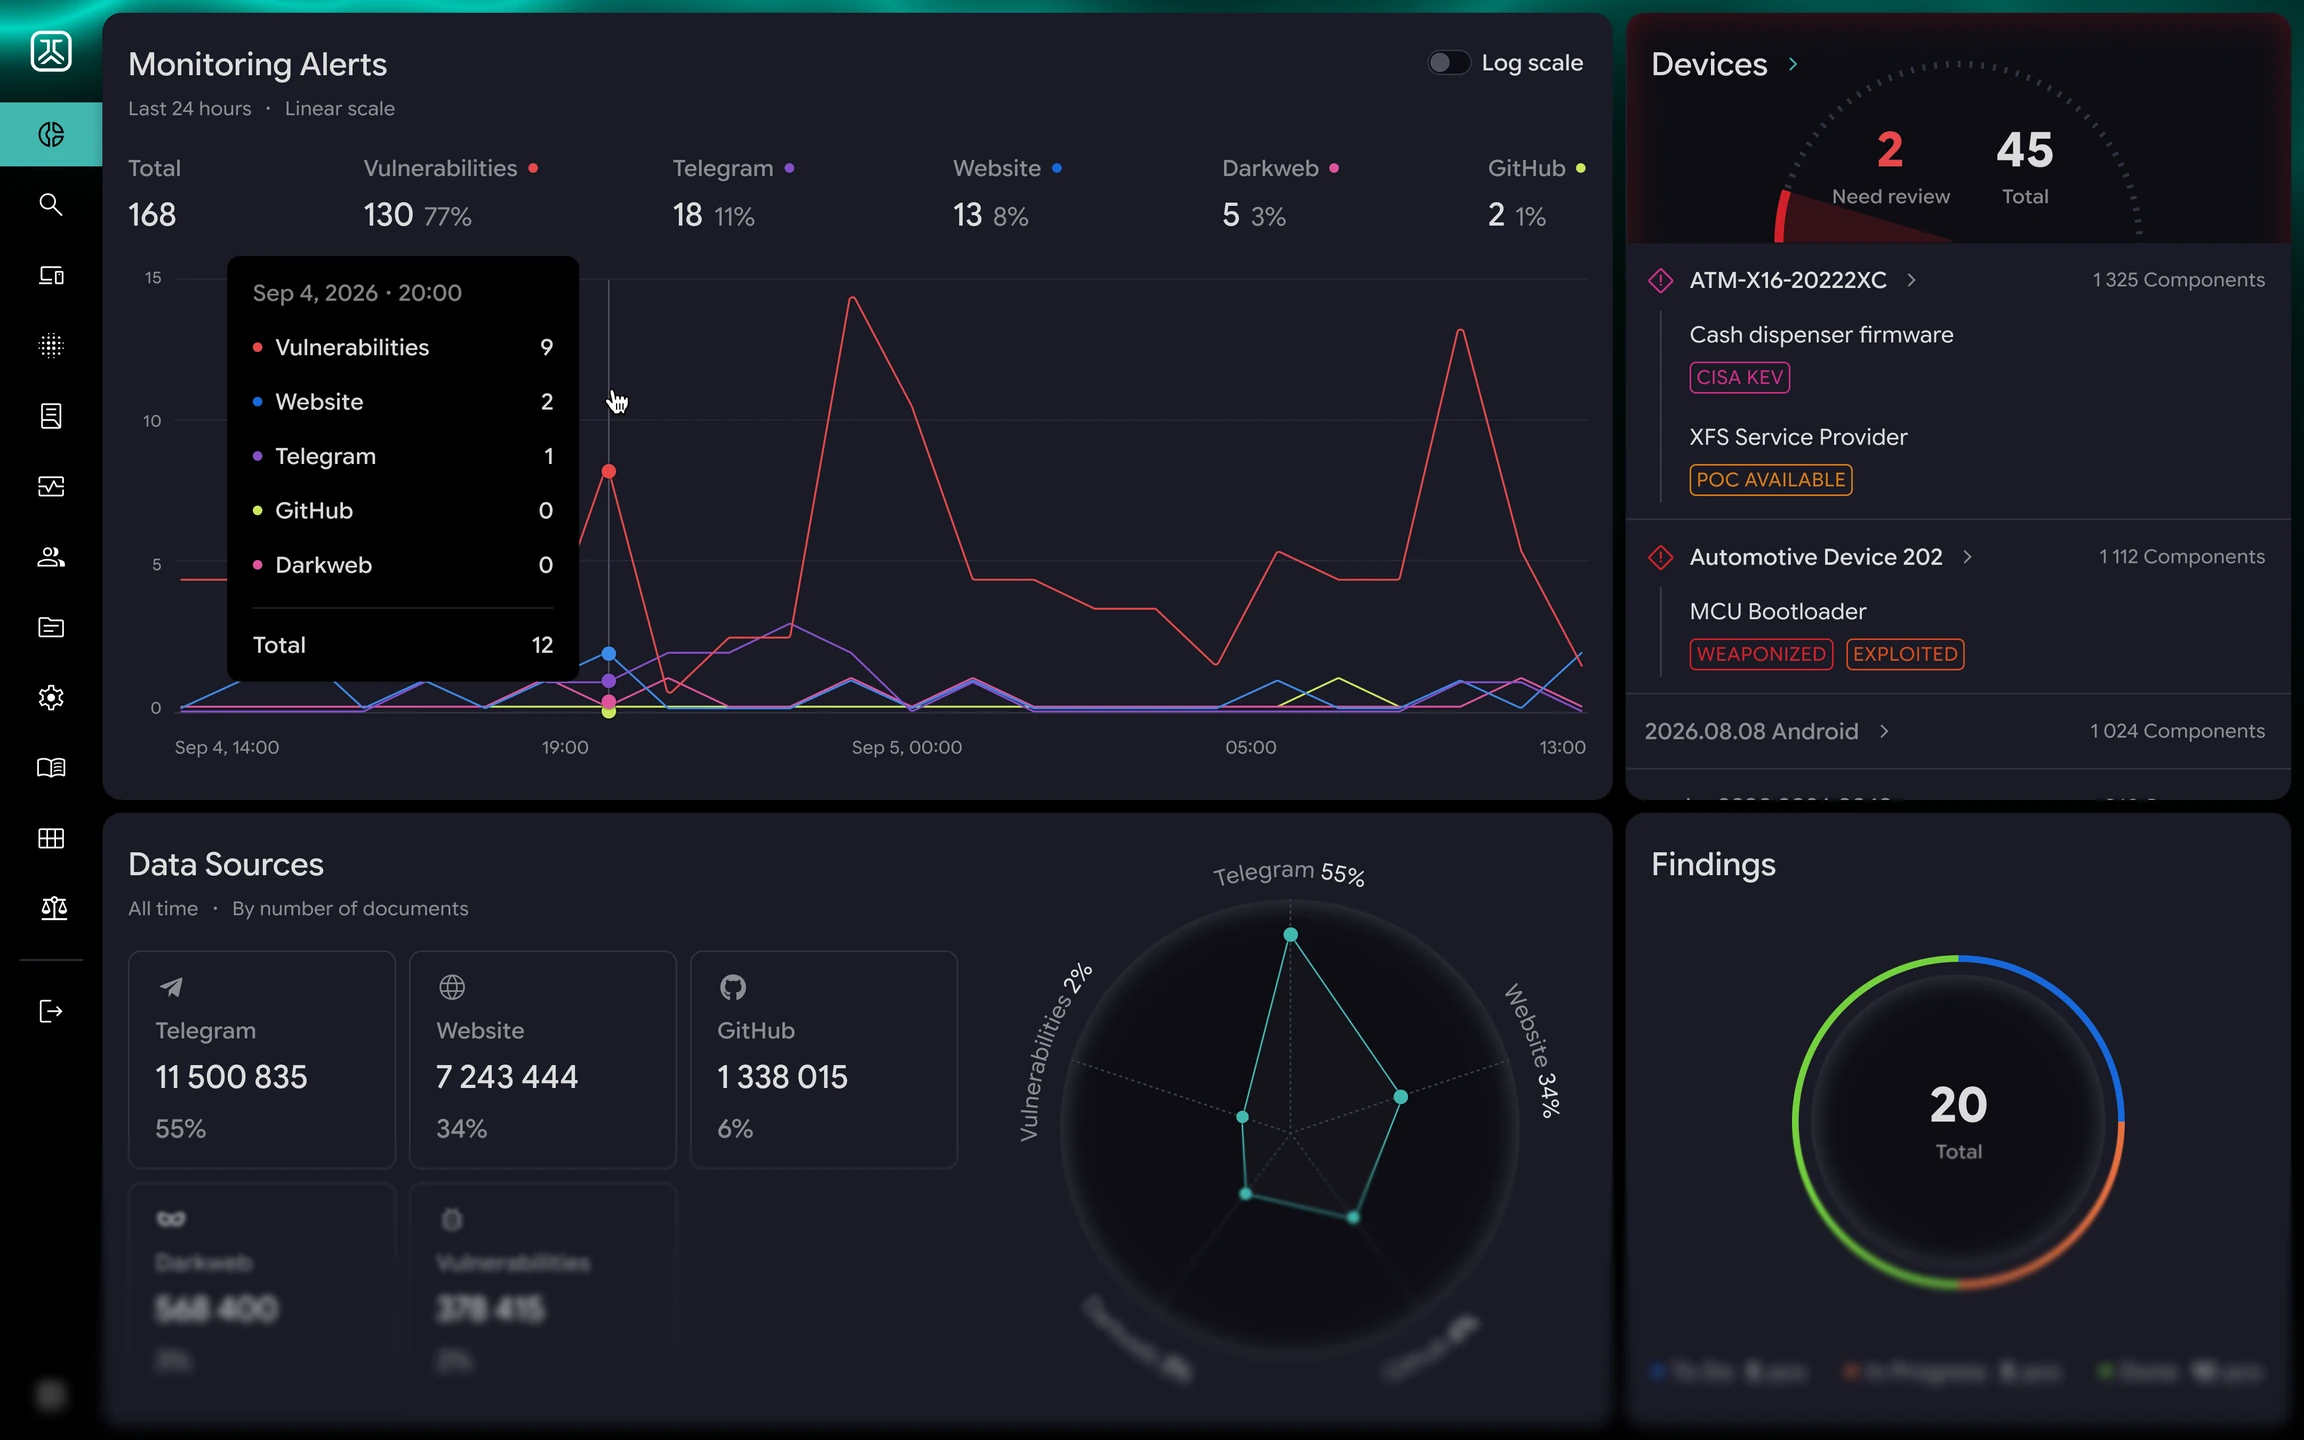Click the WEAPONIZED tag
Screen dimensions: 2304x1440
[x=1761, y=654]
